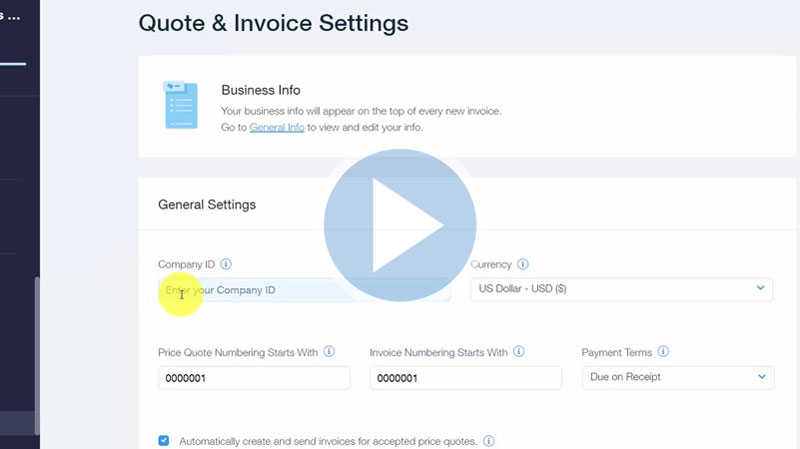Click info icon next to Invoice Numbering
800x449 pixels.
[x=519, y=352]
